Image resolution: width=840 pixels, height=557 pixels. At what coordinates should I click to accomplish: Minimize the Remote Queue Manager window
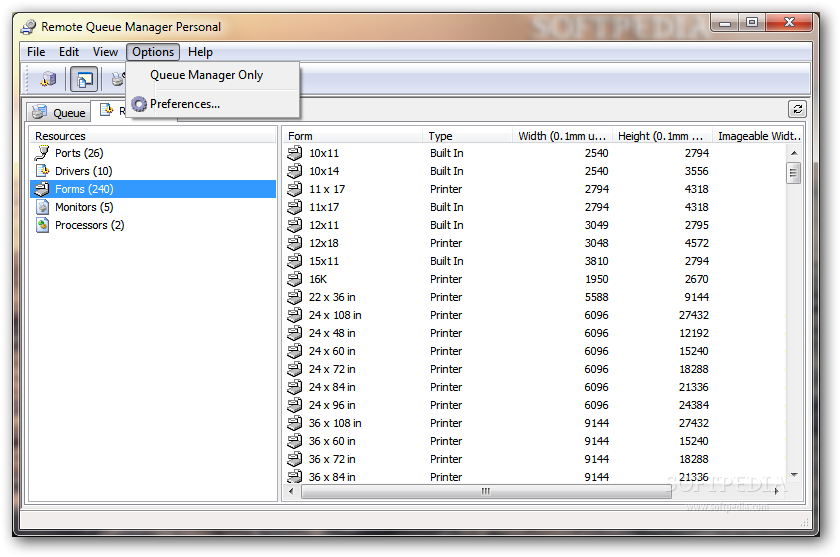[725, 22]
